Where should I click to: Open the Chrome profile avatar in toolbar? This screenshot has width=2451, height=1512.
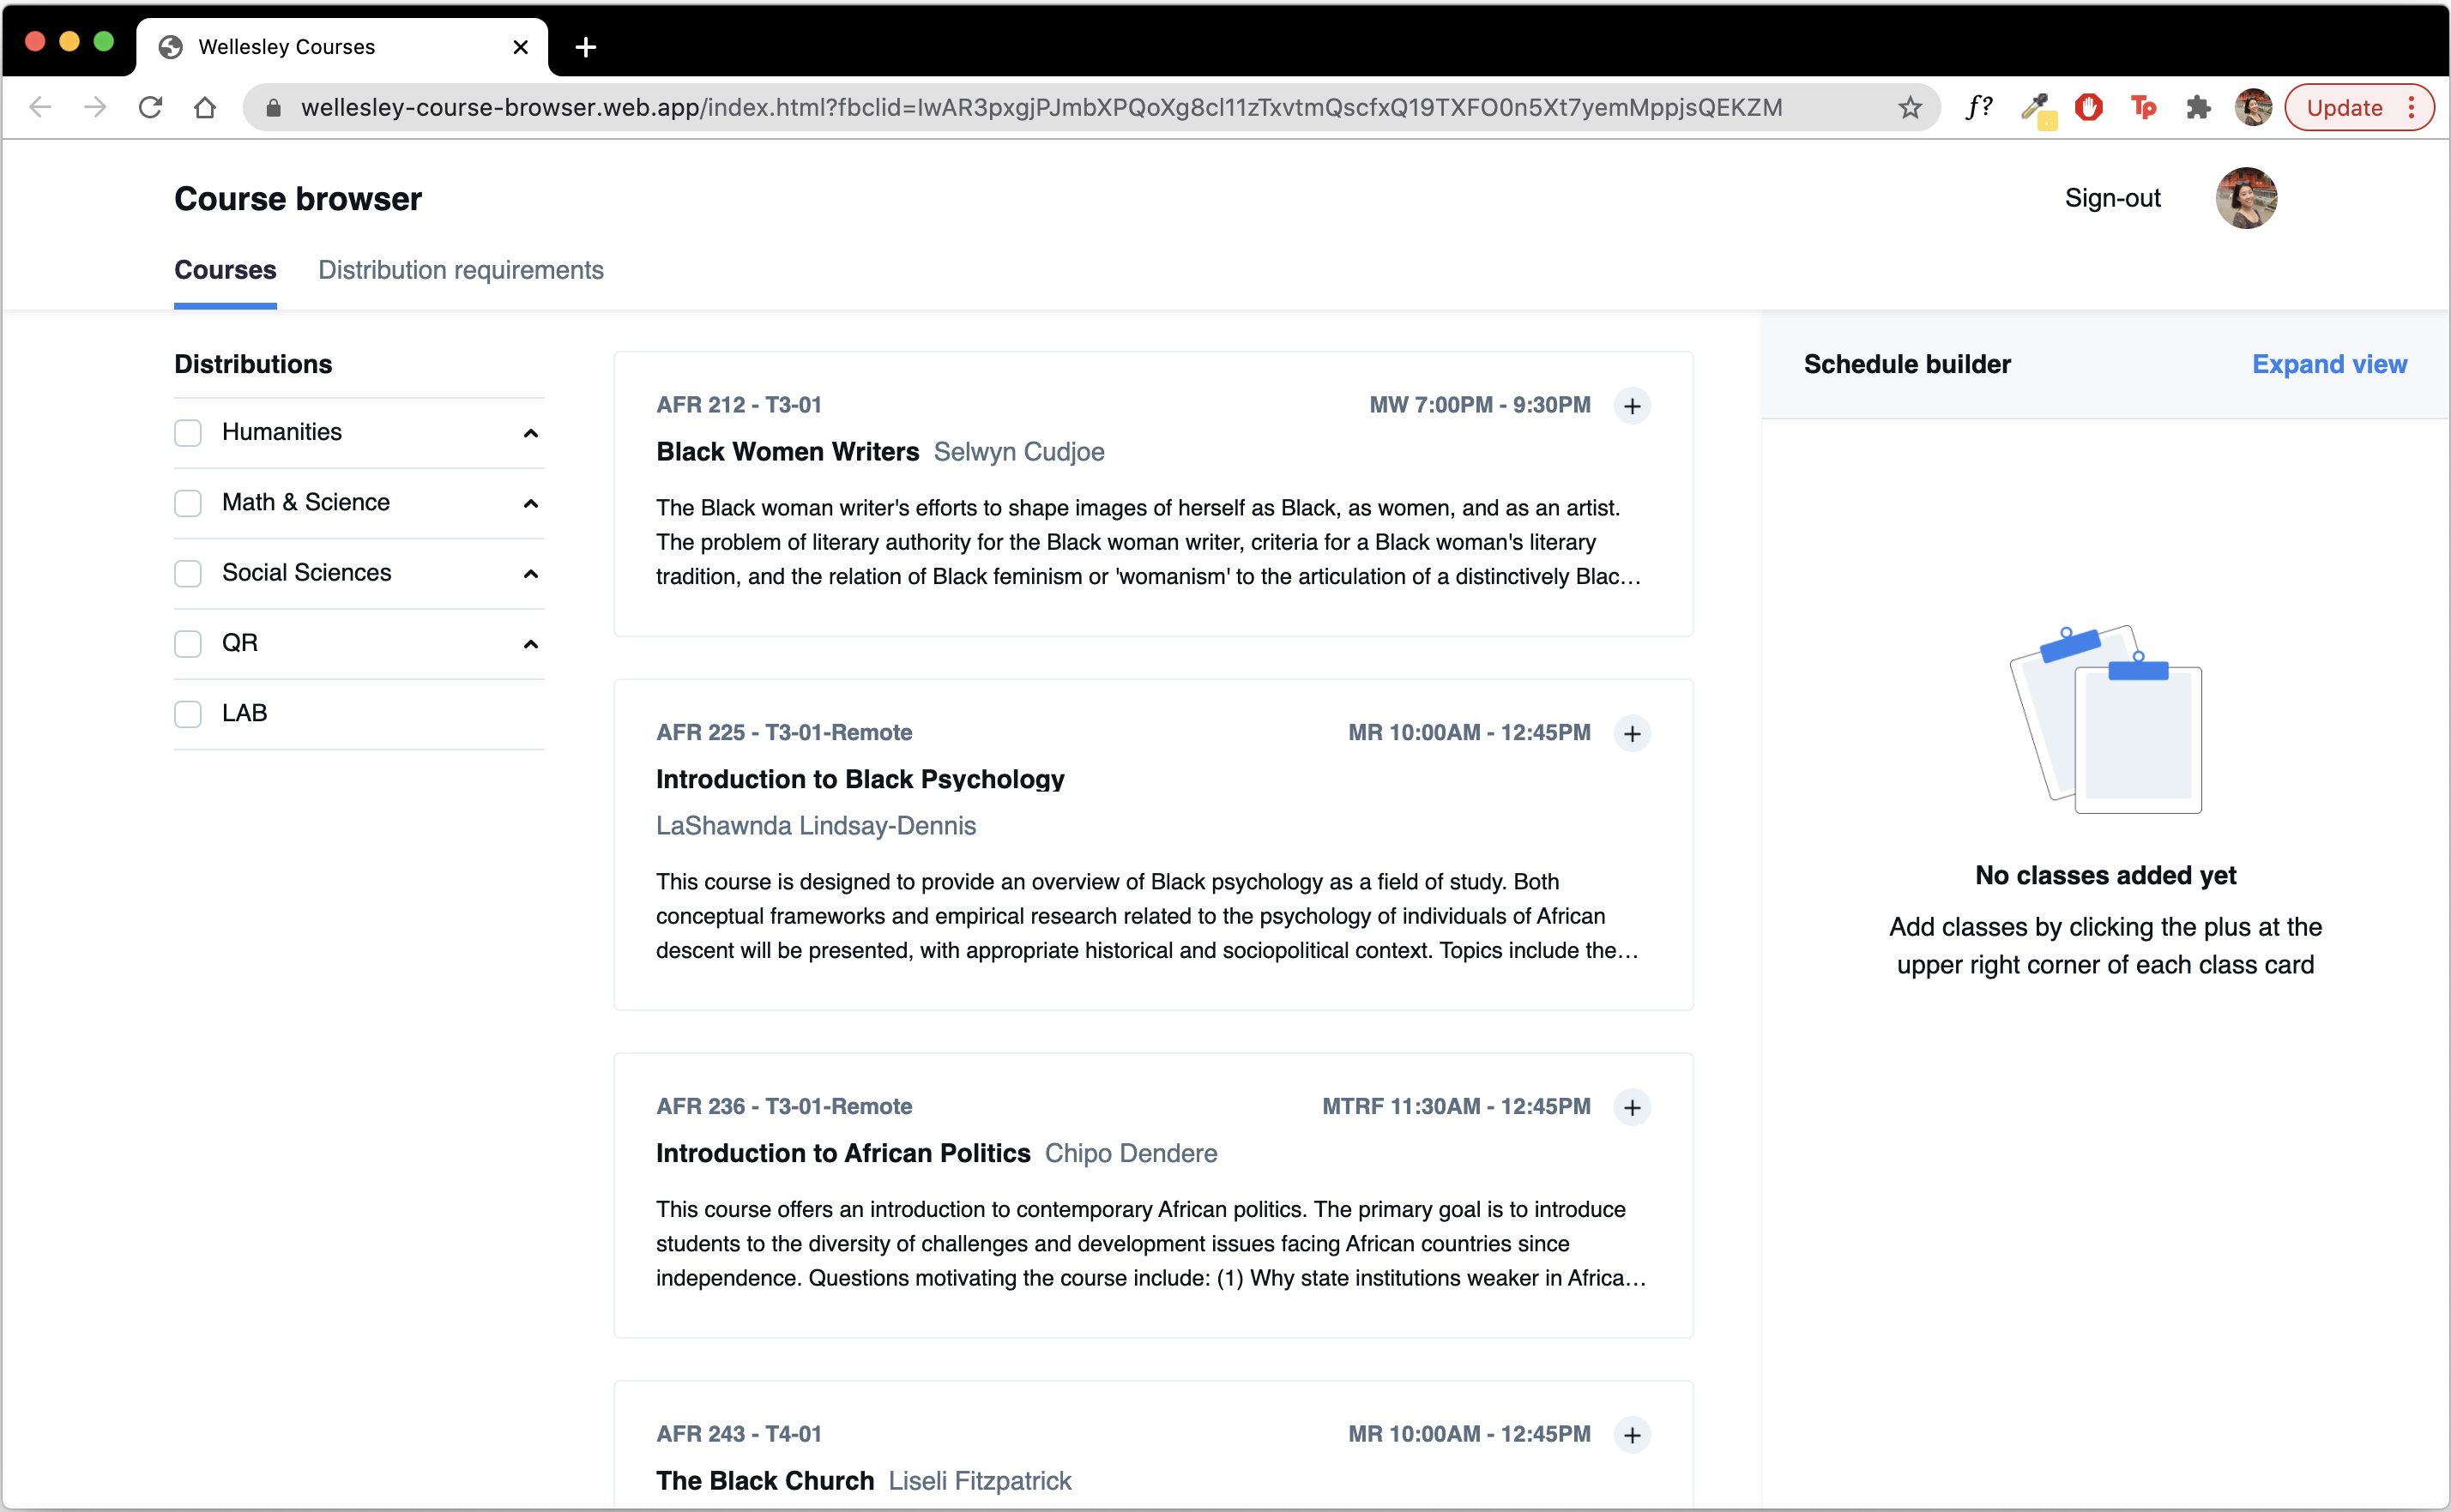tap(2252, 107)
